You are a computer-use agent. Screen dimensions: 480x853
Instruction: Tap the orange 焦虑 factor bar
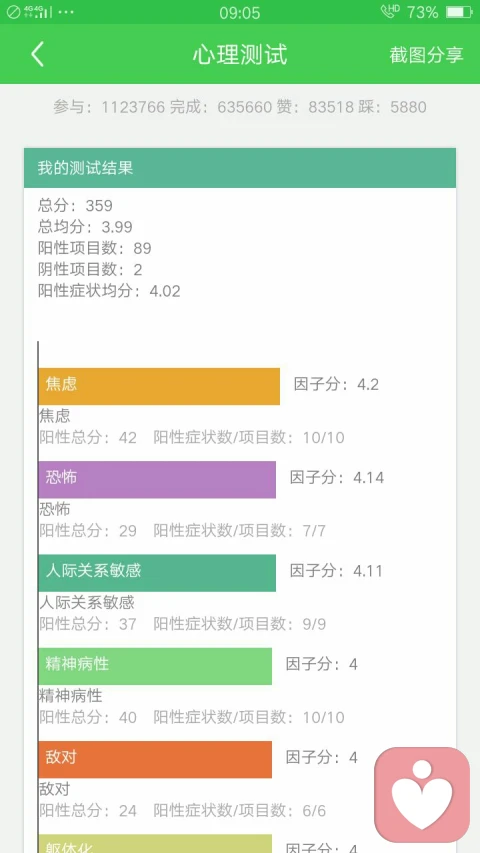click(159, 386)
